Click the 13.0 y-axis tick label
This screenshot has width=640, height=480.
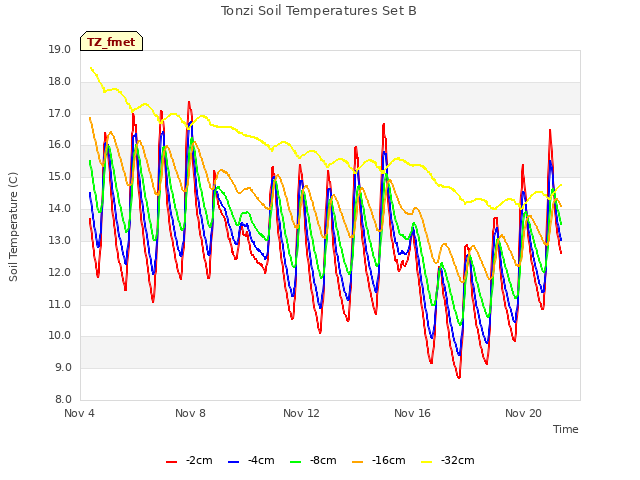tap(60, 240)
